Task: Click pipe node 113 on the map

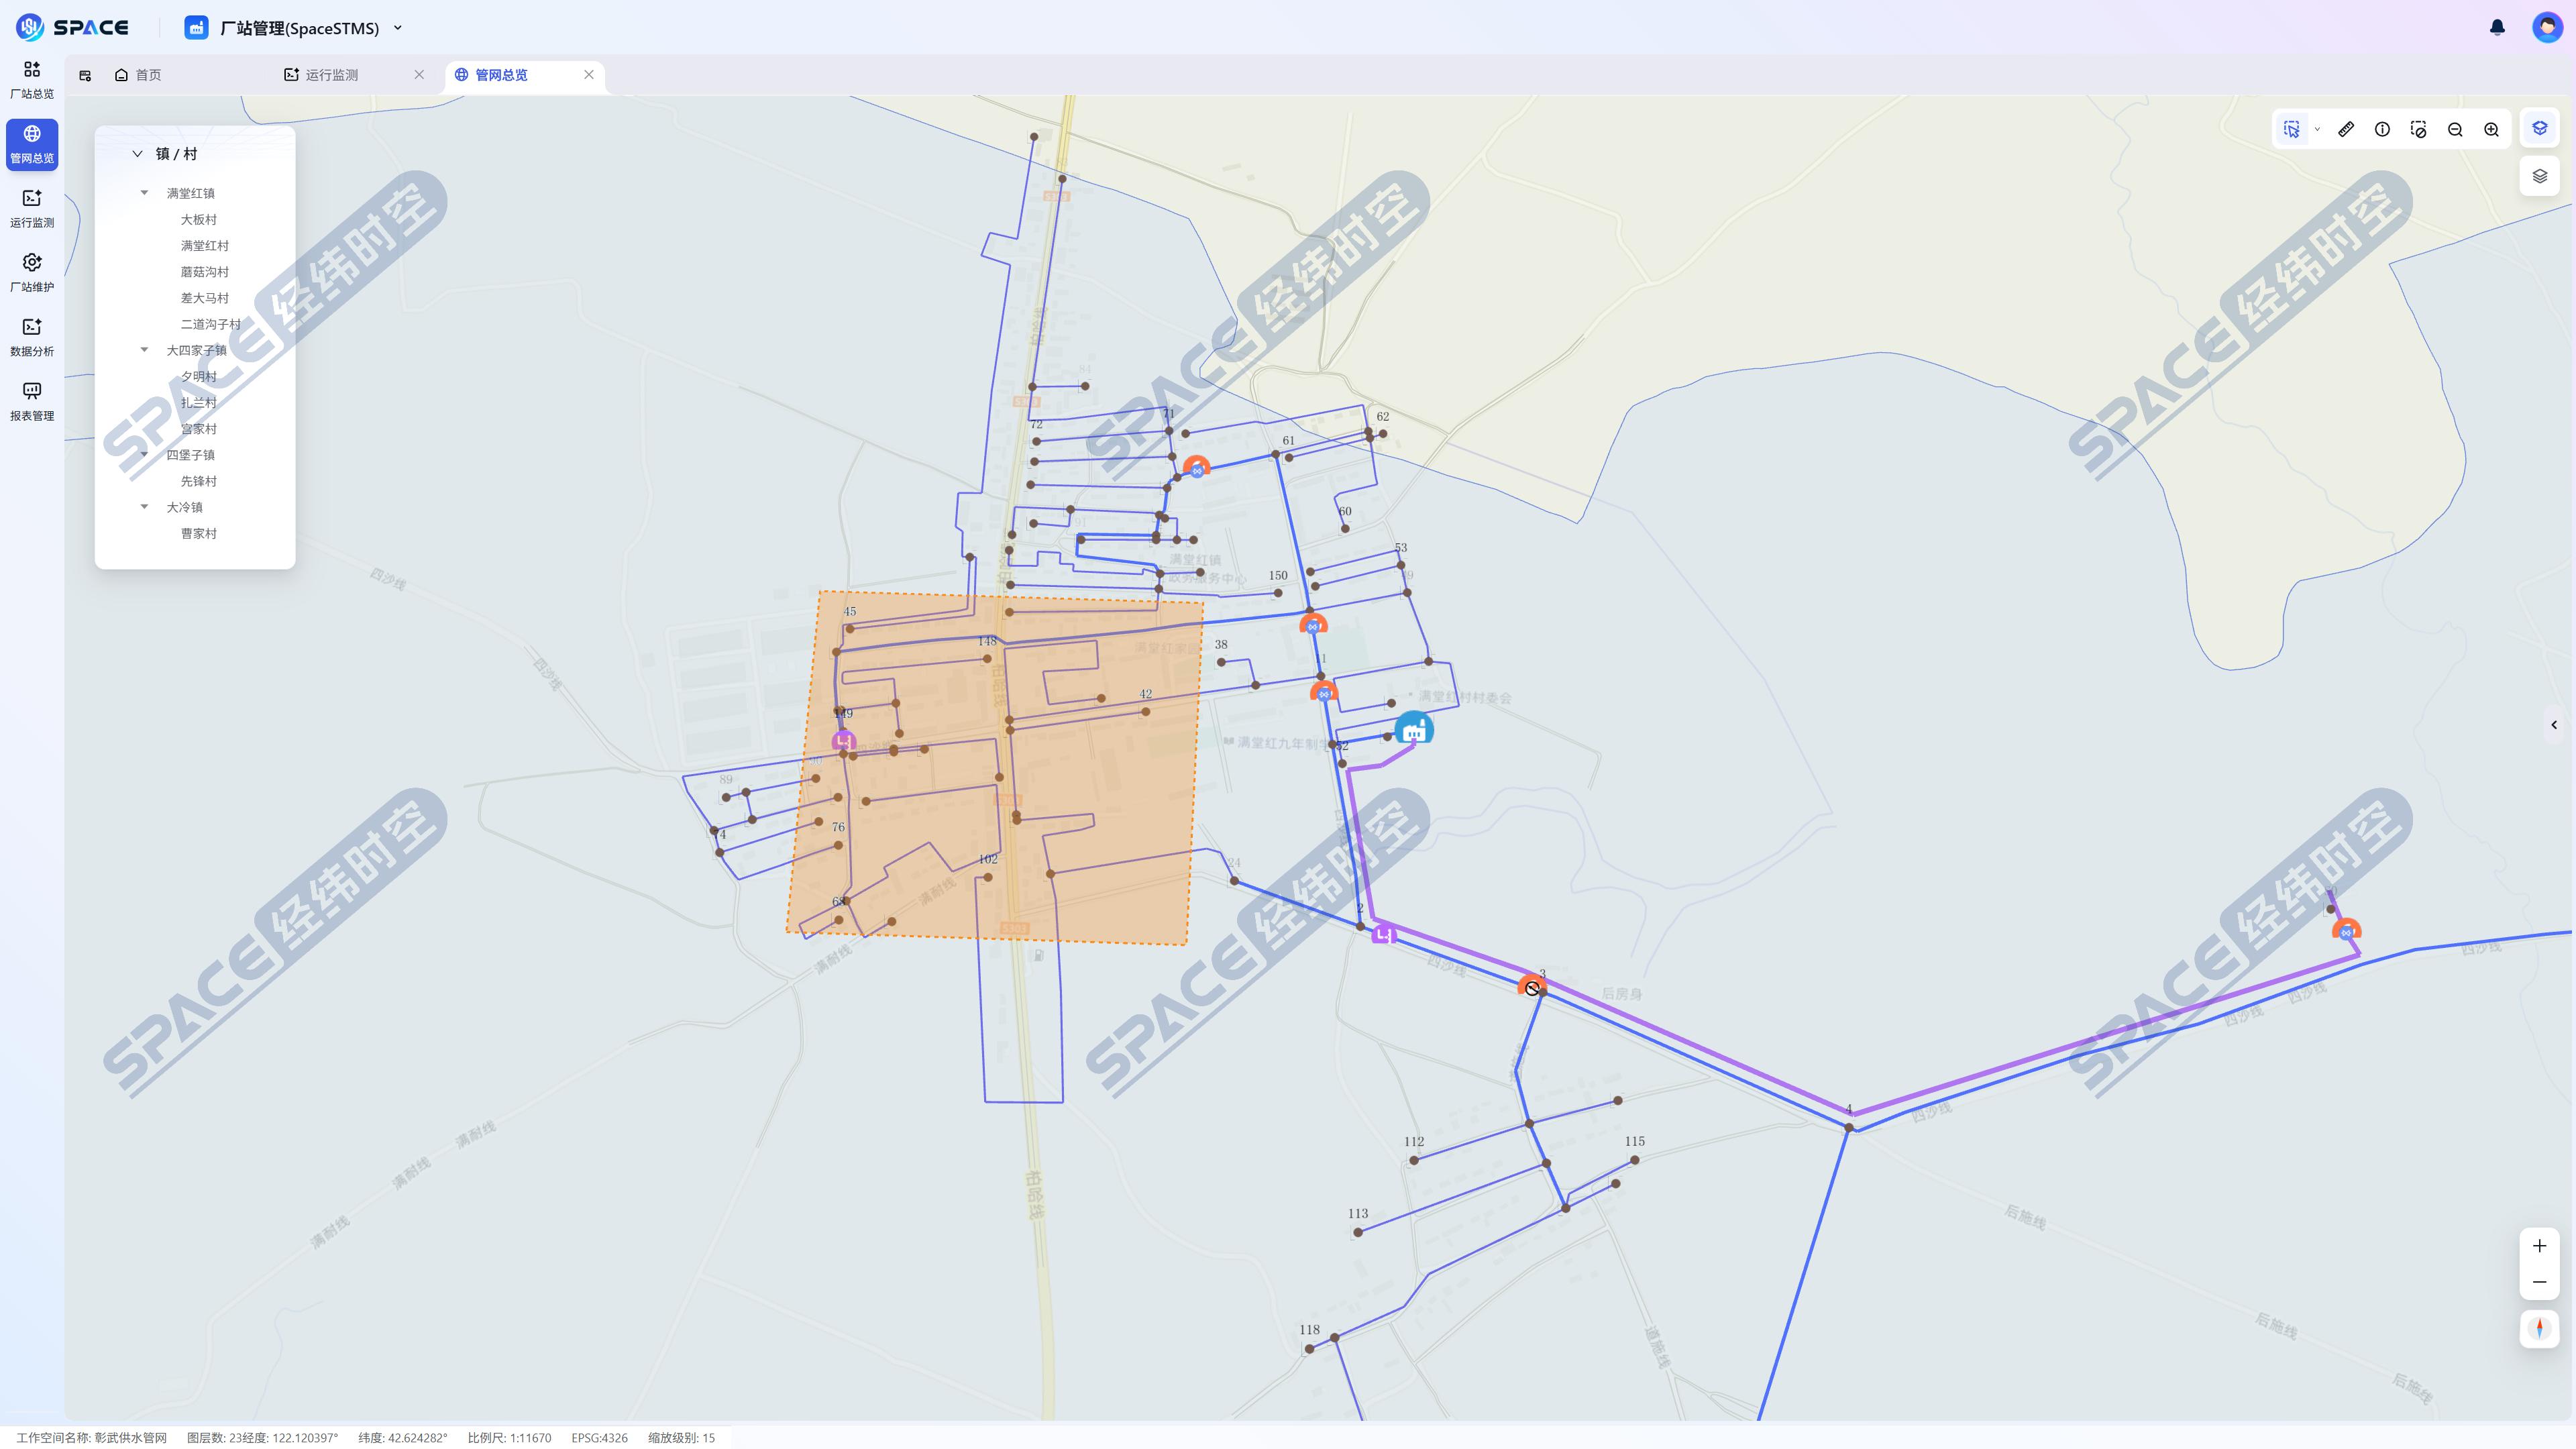Action: (1357, 1232)
